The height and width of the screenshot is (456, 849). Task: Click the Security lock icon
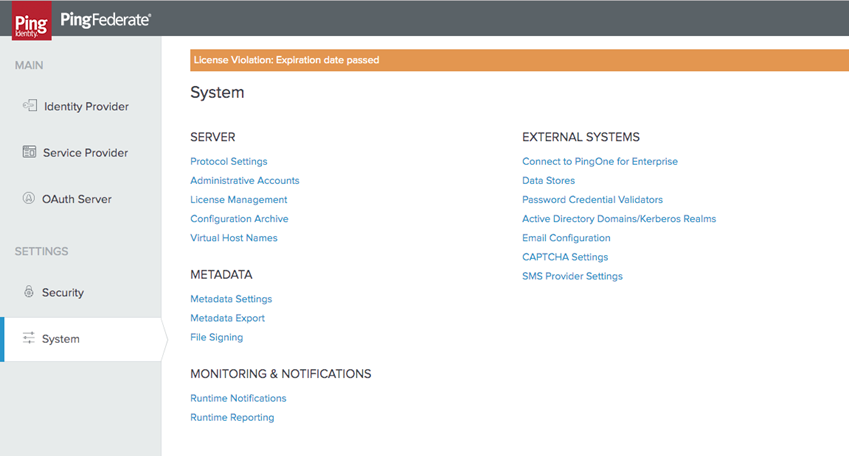tap(29, 291)
